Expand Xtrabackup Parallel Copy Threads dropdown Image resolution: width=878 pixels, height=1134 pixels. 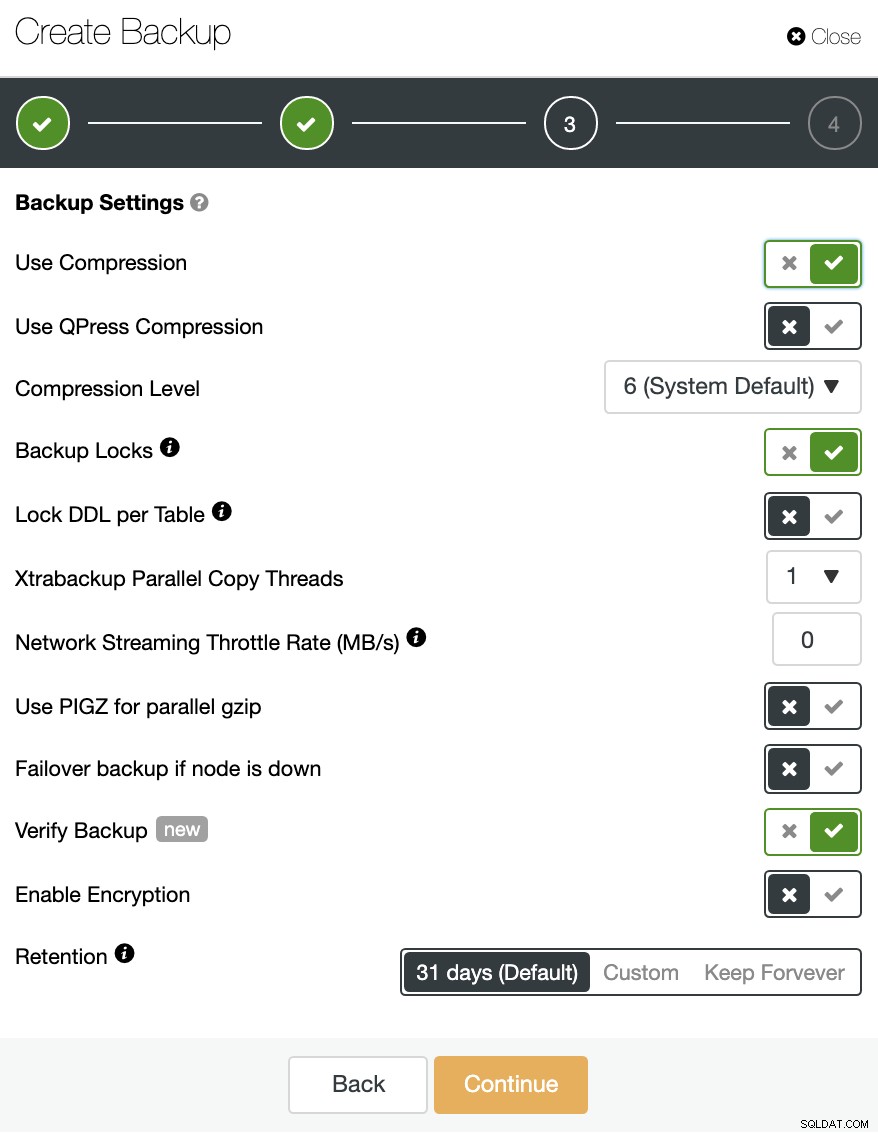pyautogui.click(x=814, y=576)
